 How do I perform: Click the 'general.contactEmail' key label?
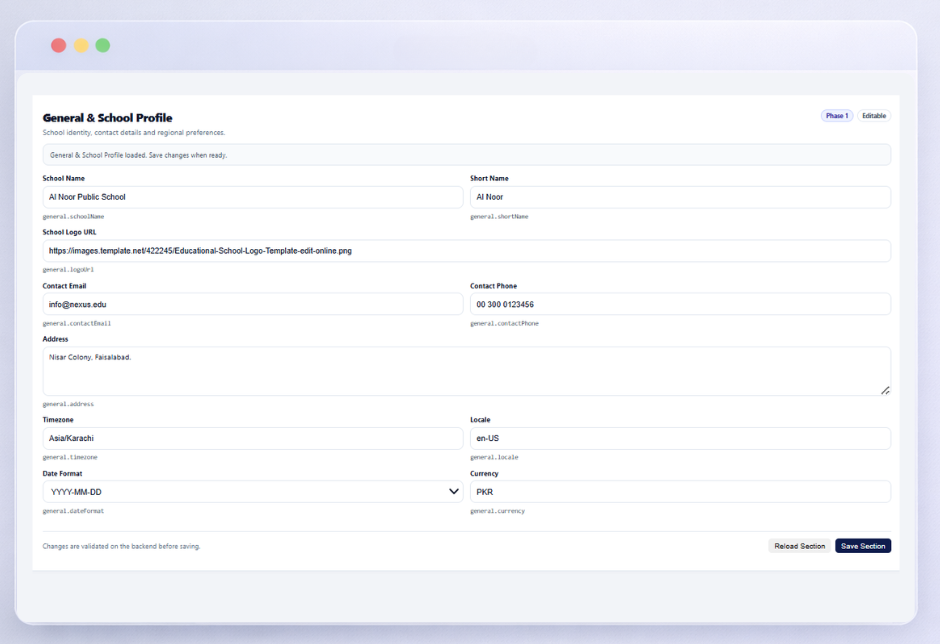pyautogui.click(x=76, y=323)
